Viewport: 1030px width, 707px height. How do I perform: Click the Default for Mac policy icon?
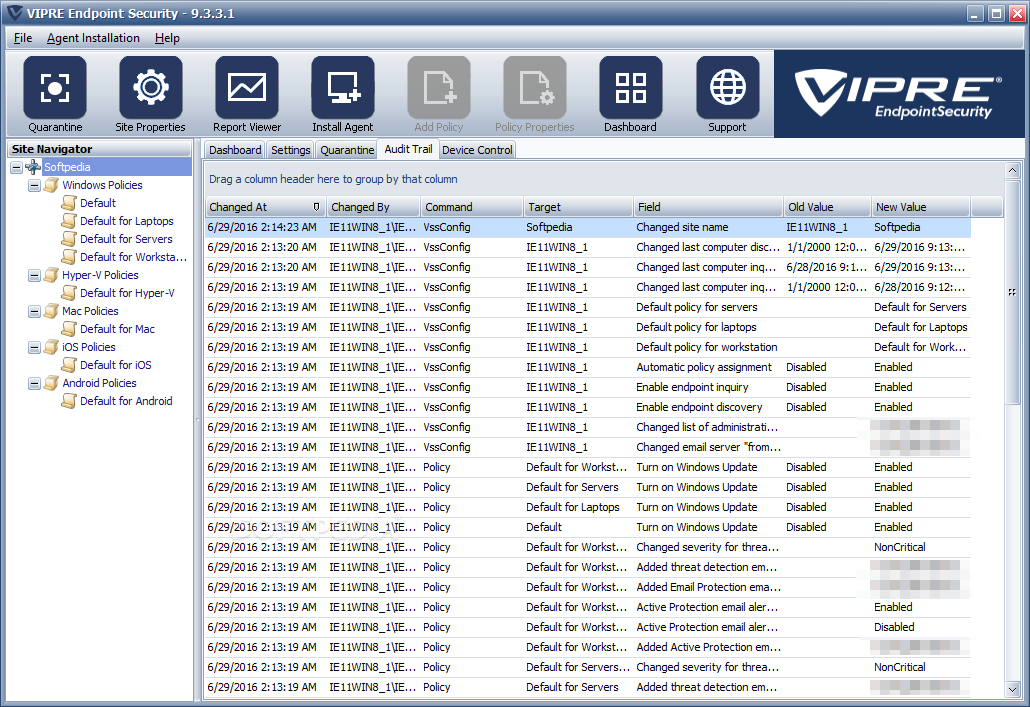tap(69, 329)
